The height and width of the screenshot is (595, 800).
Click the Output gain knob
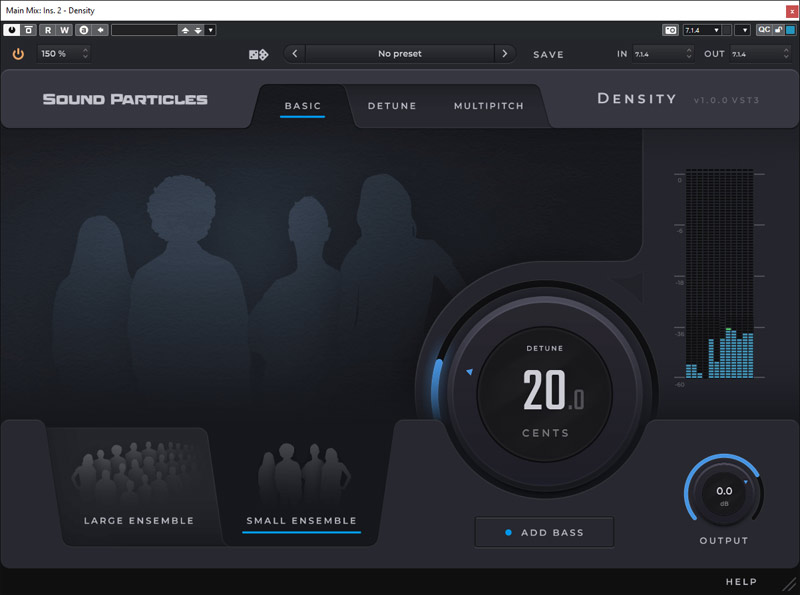point(724,492)
